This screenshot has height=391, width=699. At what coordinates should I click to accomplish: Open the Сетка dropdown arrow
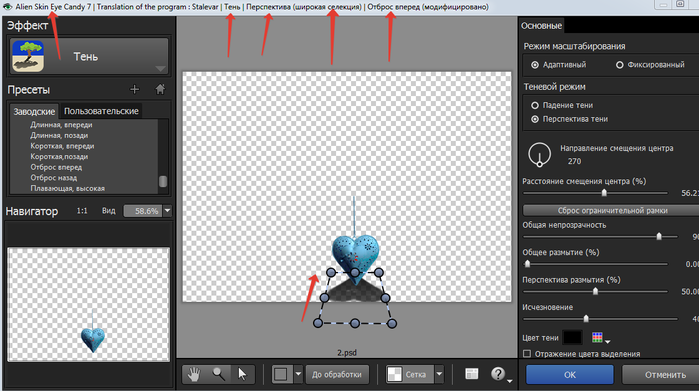coord(439,374)
